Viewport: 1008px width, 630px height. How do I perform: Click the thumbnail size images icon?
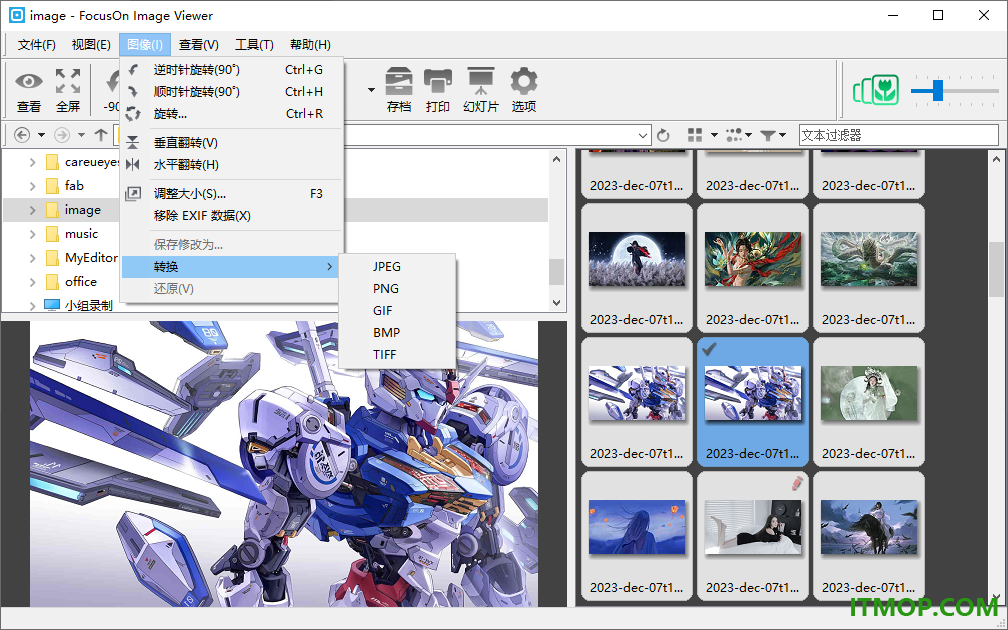pyautogui.click(x=876, y=91)
